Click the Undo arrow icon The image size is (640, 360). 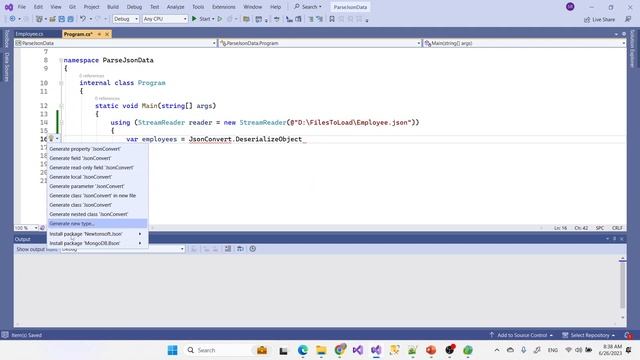click(x=83, y=19)
